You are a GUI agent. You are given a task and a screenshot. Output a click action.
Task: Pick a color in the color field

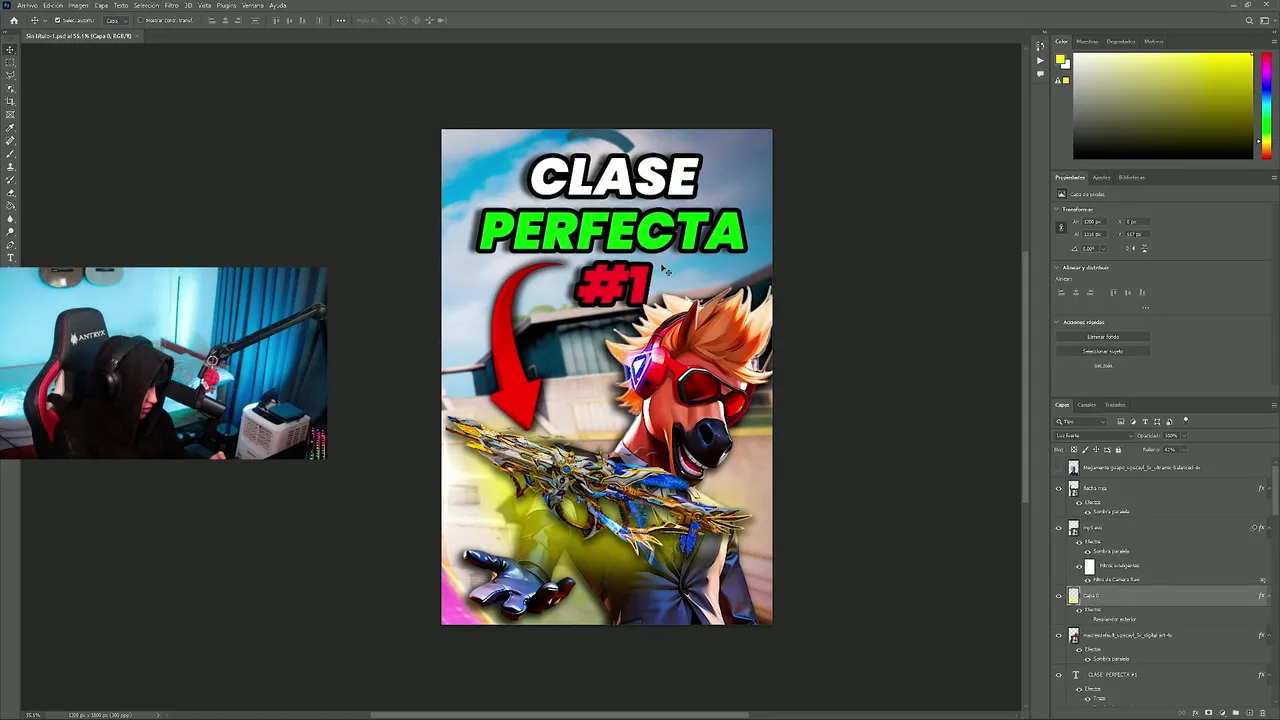click(1162, 105)
